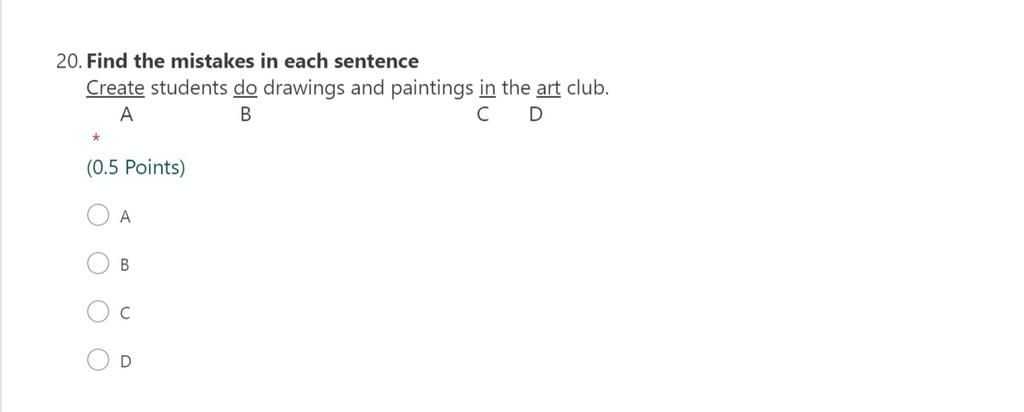Image resolution: width=1024 pixels, height=412 pixels.
Task: Click the underlined word 'Create' in the sentence
Action: pos(115,88)
